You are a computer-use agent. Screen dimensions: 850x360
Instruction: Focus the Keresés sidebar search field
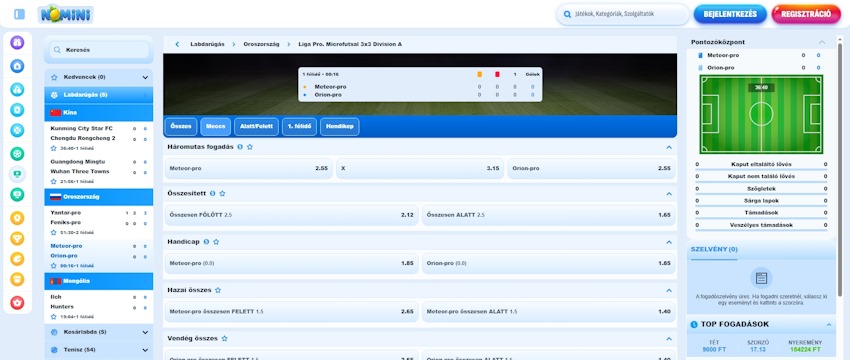pos(99,50)
